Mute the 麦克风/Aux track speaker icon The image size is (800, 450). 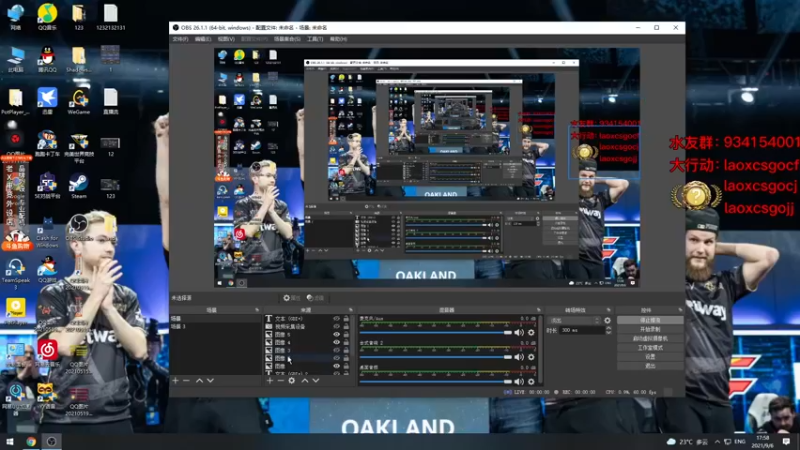519,333
